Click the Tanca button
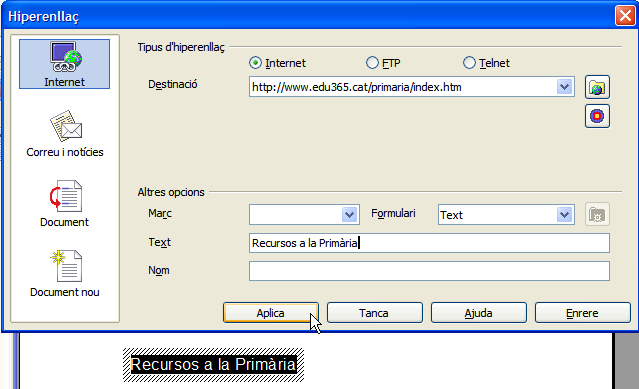The width and height of the screenshot is (639, 389). tap(375, 313)
